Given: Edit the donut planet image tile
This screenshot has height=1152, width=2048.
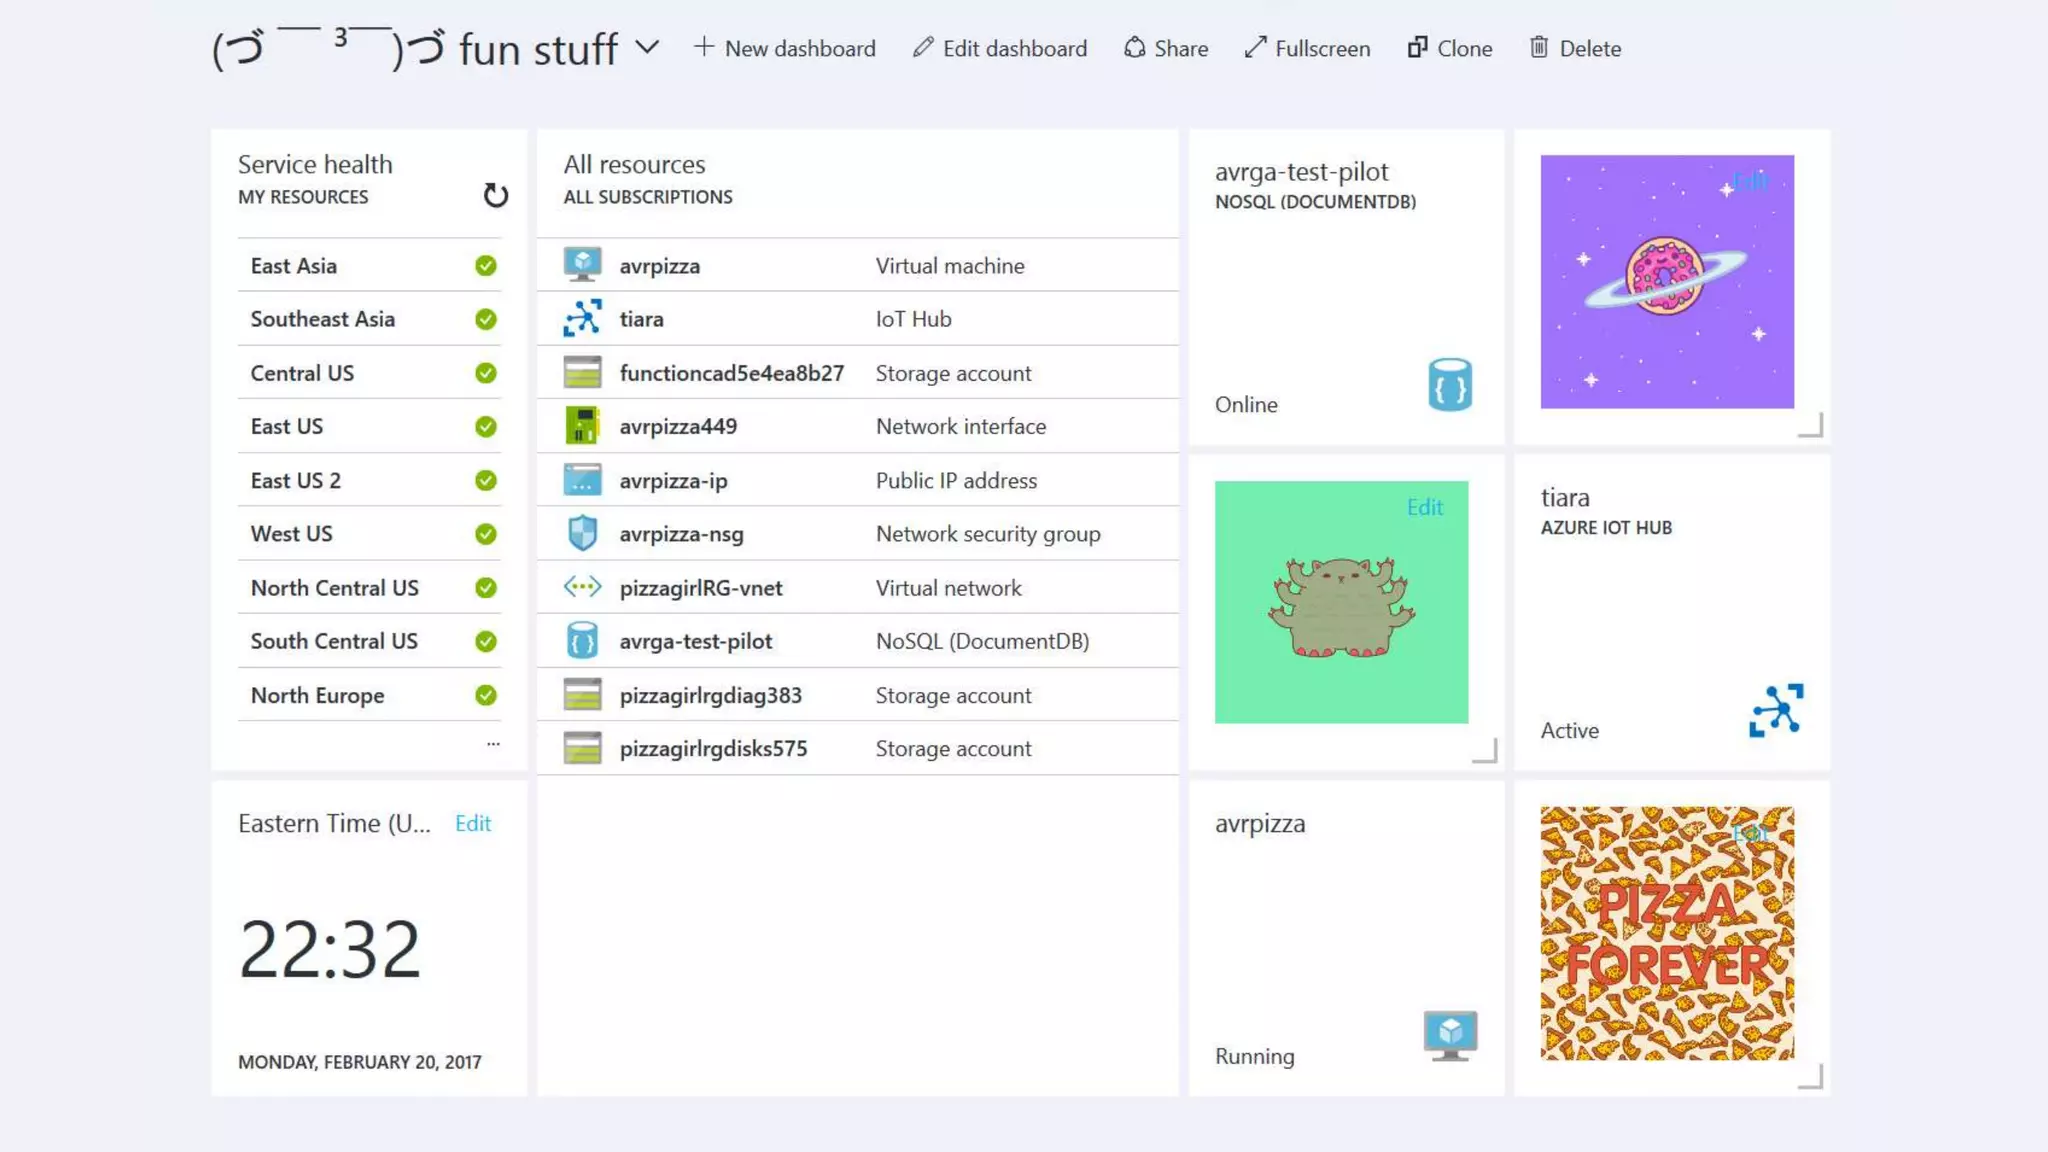Looking at the screenshot, I should tap(1750, 181).
